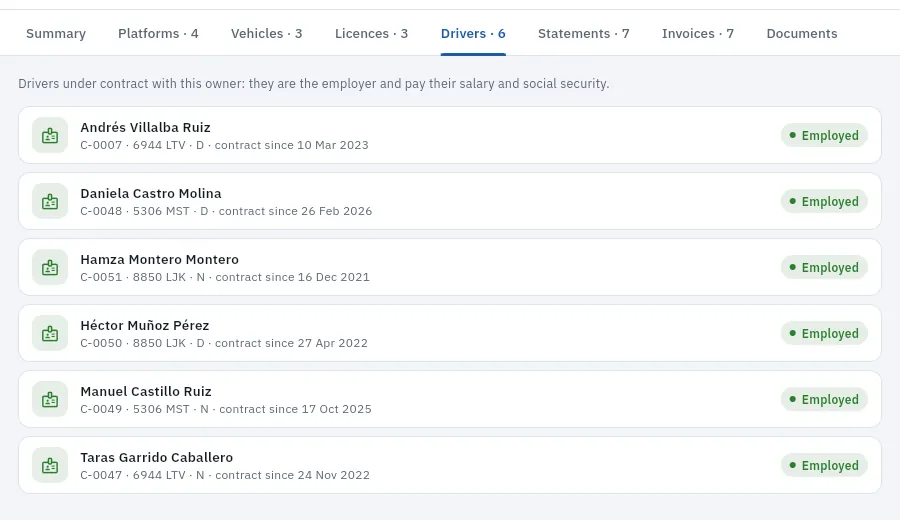Click the Employed badge for Andrés Villalba Ruiz

(x=824, y=135)
